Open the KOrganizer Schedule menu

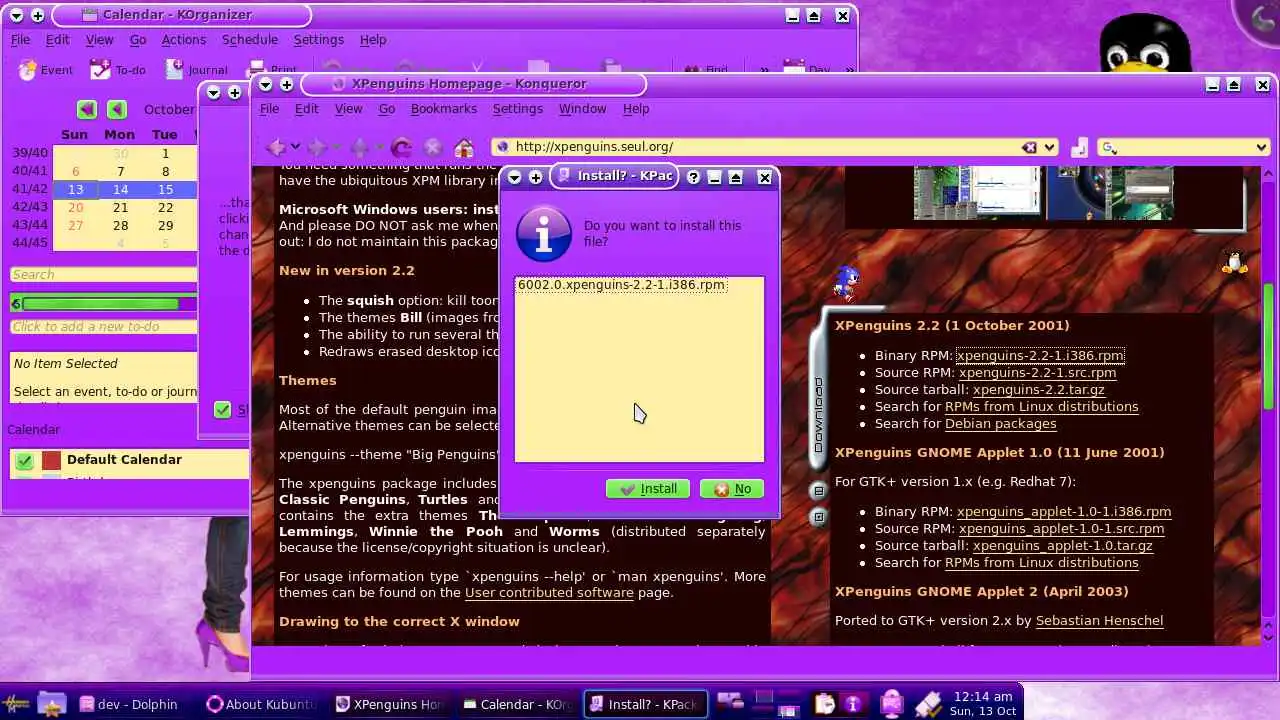tap(250, 39)
